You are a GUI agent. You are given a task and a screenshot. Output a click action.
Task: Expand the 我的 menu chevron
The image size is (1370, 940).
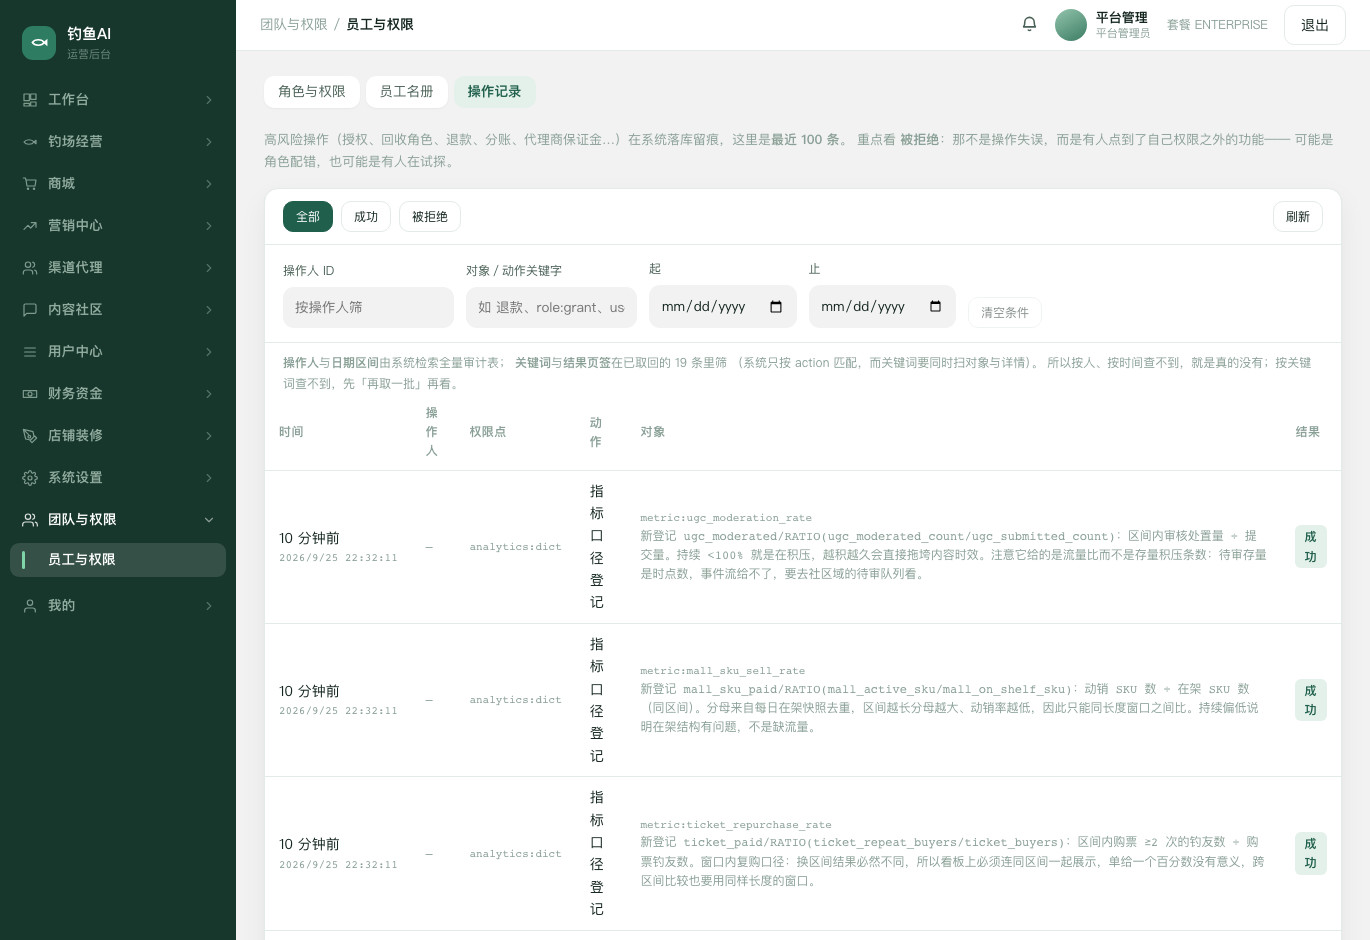pos(209,606)
